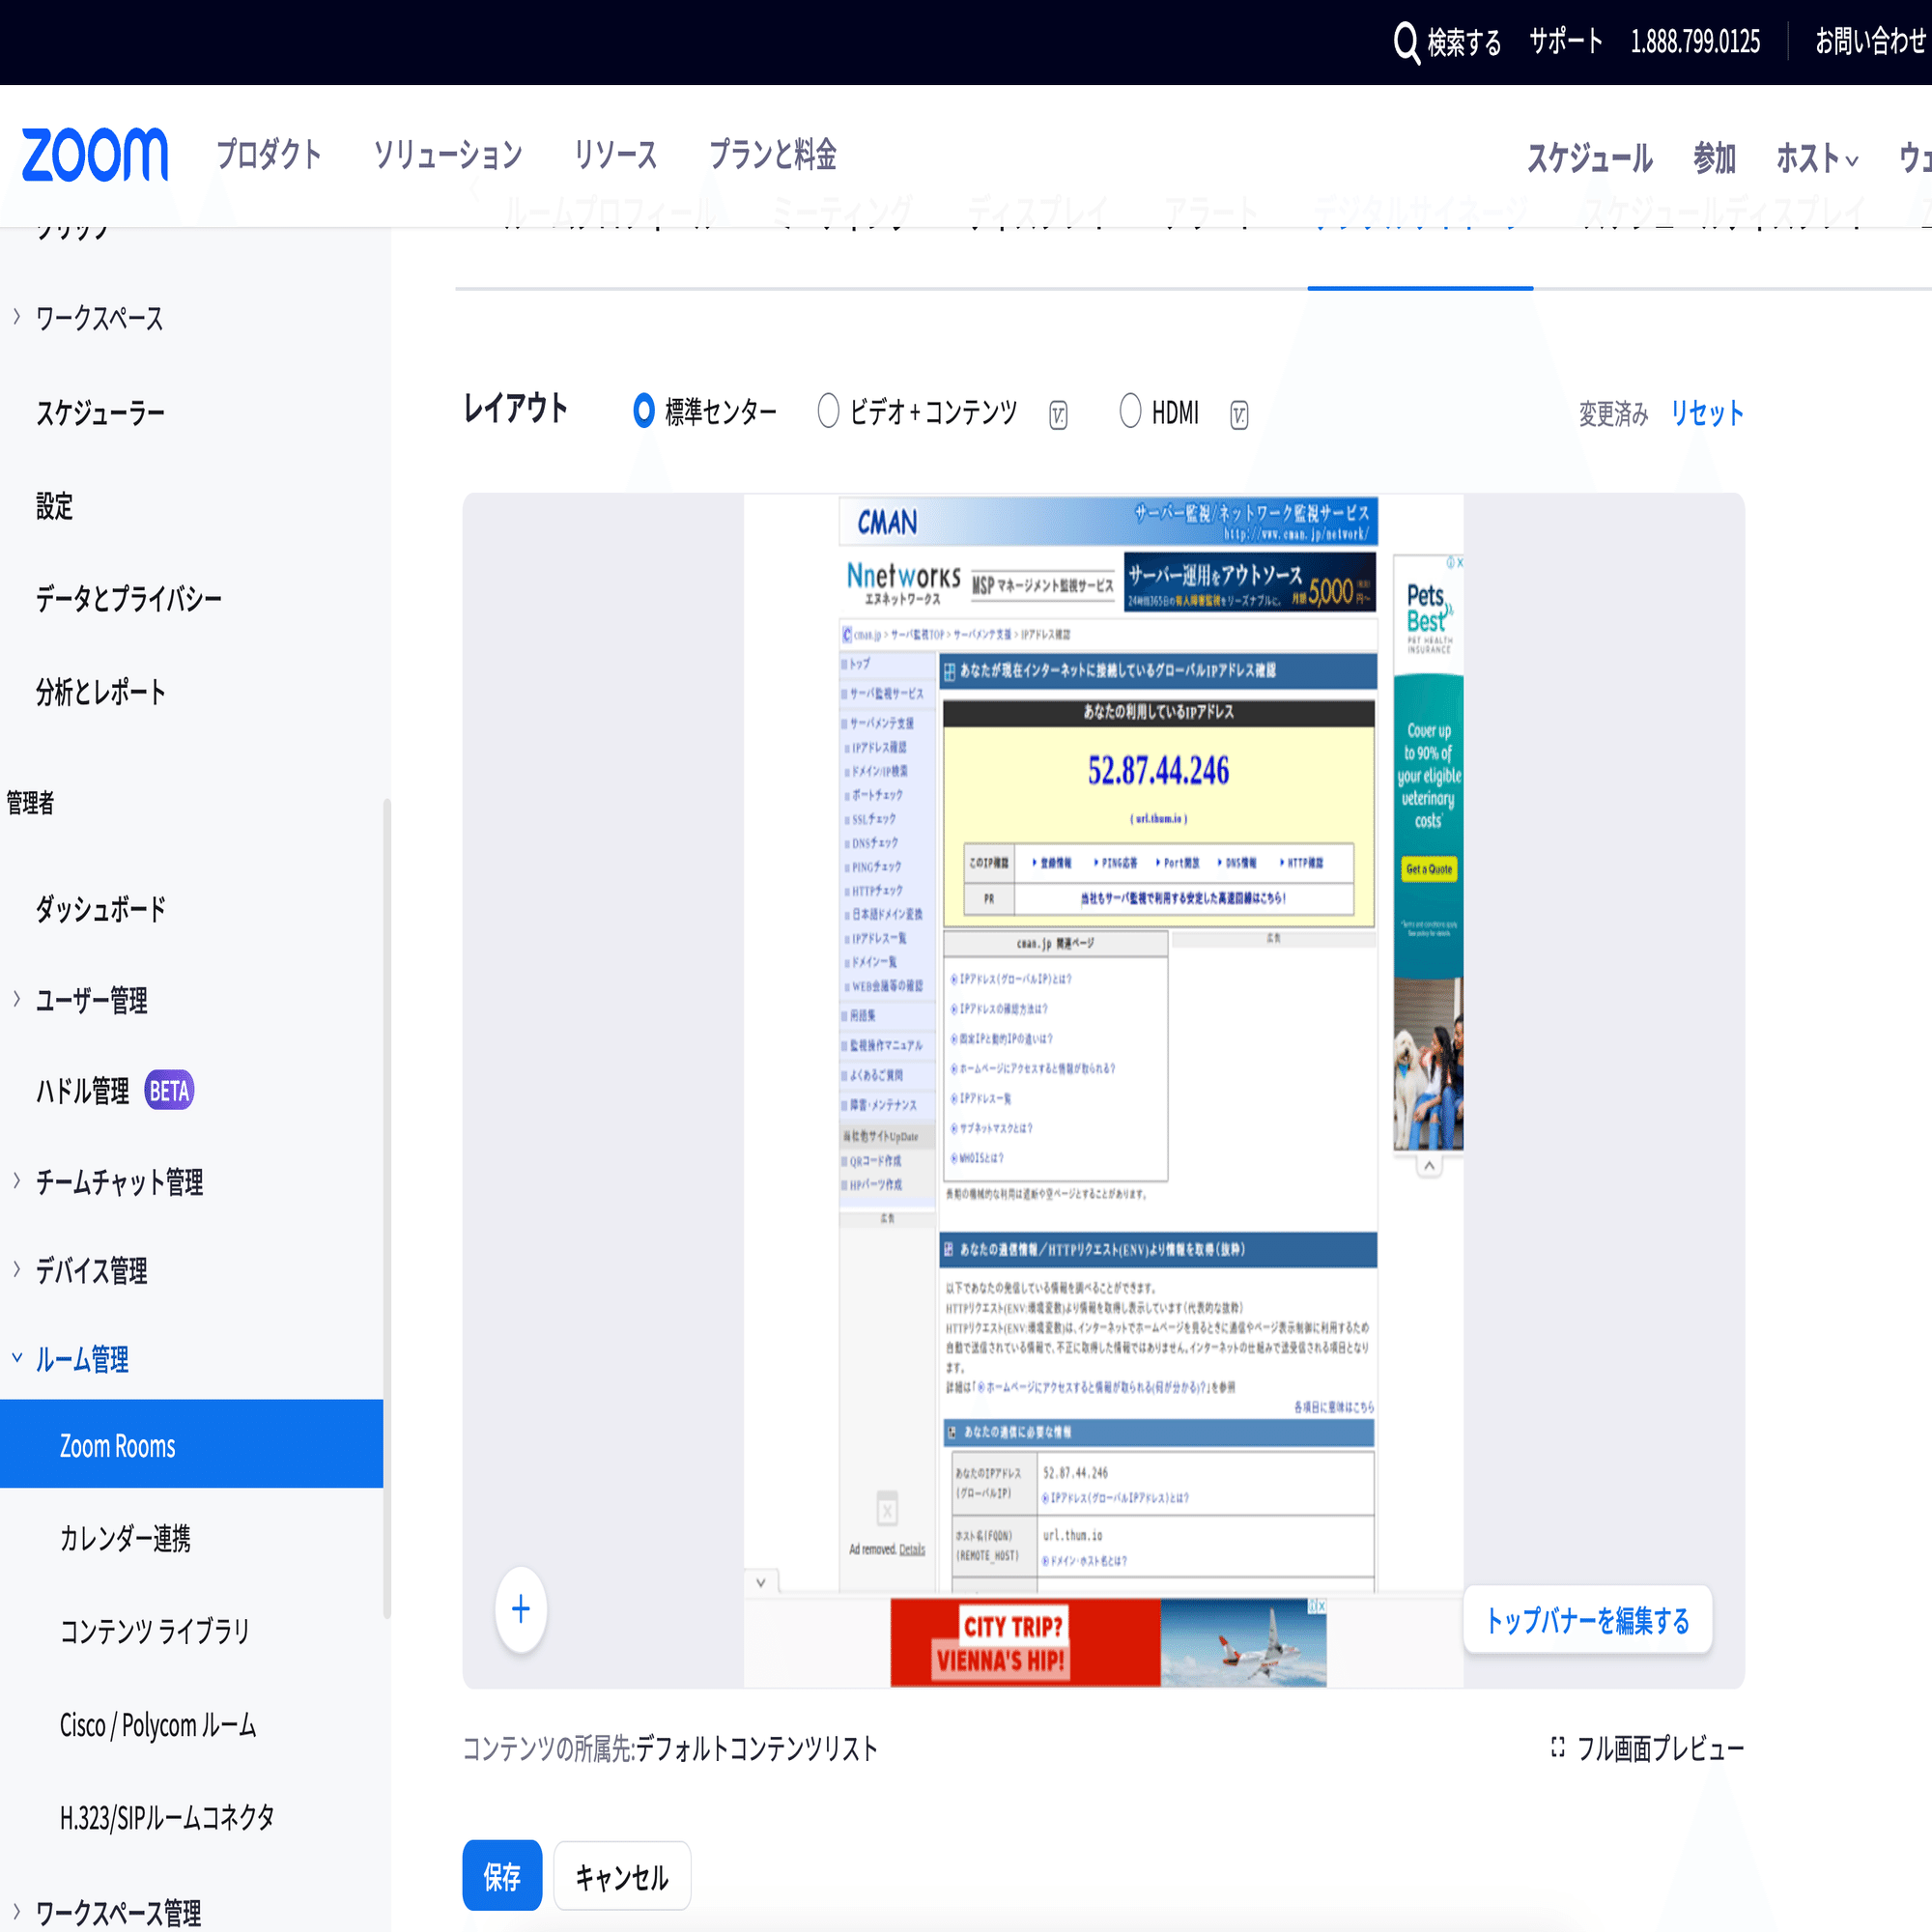Select the 標準センター layout option
This screenshot has height=1932, width=1932.
643,411
